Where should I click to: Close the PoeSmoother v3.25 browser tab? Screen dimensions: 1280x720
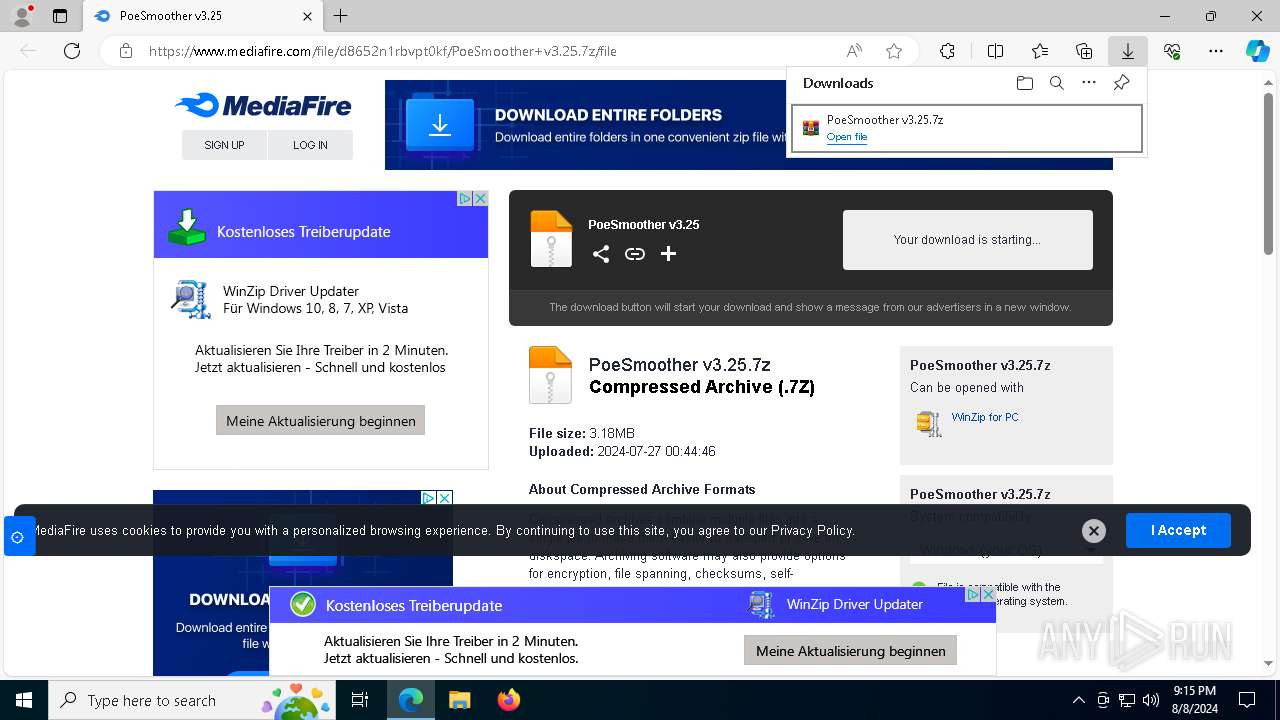tap(308, 16)
